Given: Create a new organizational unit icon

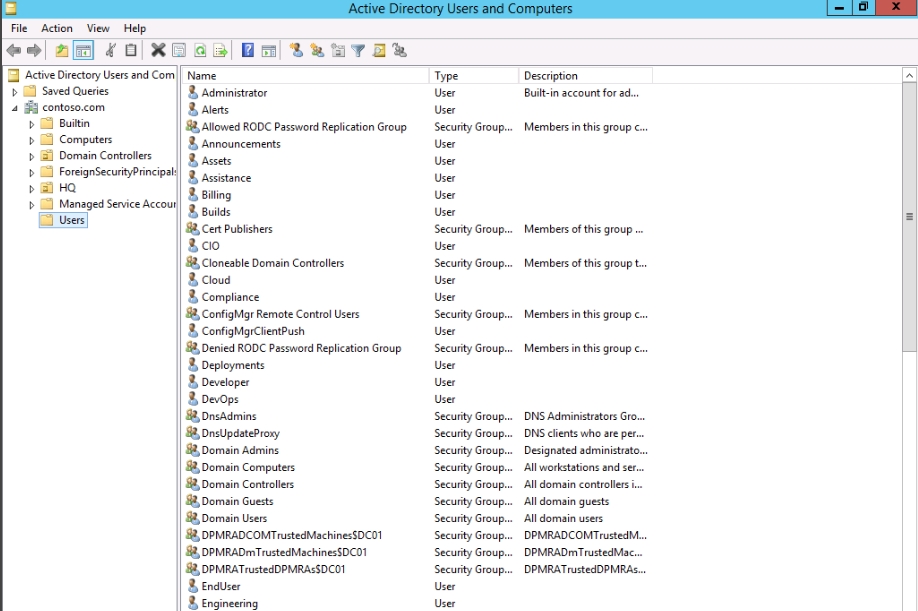Looking at the screenshot, I should [x=338, y=51].
